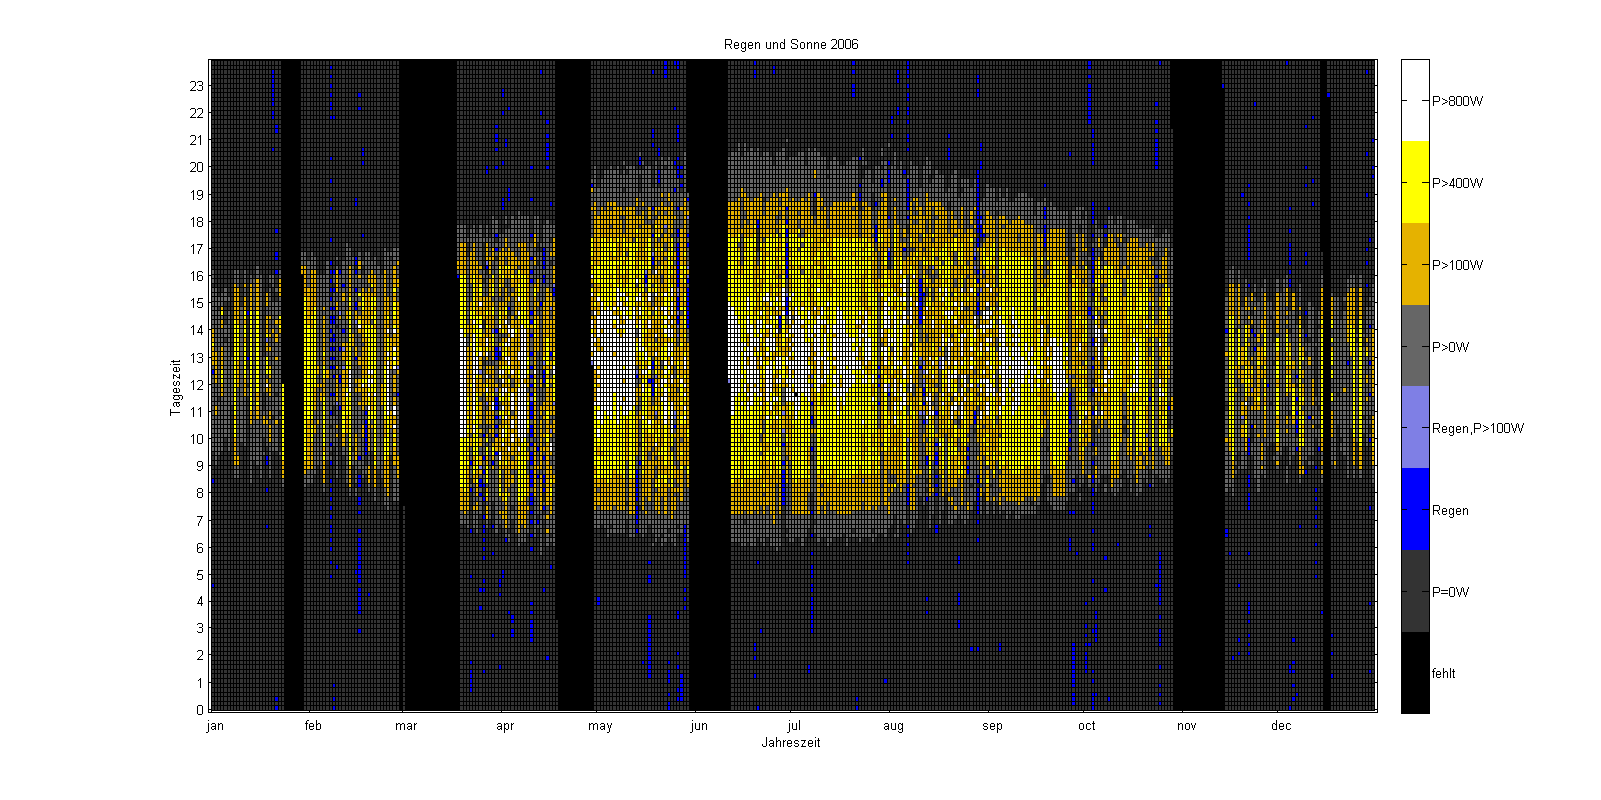Select the 'Tageszeit' y-axis label
The height and width of the screenshot is (800, 1601).
point(175,386)
